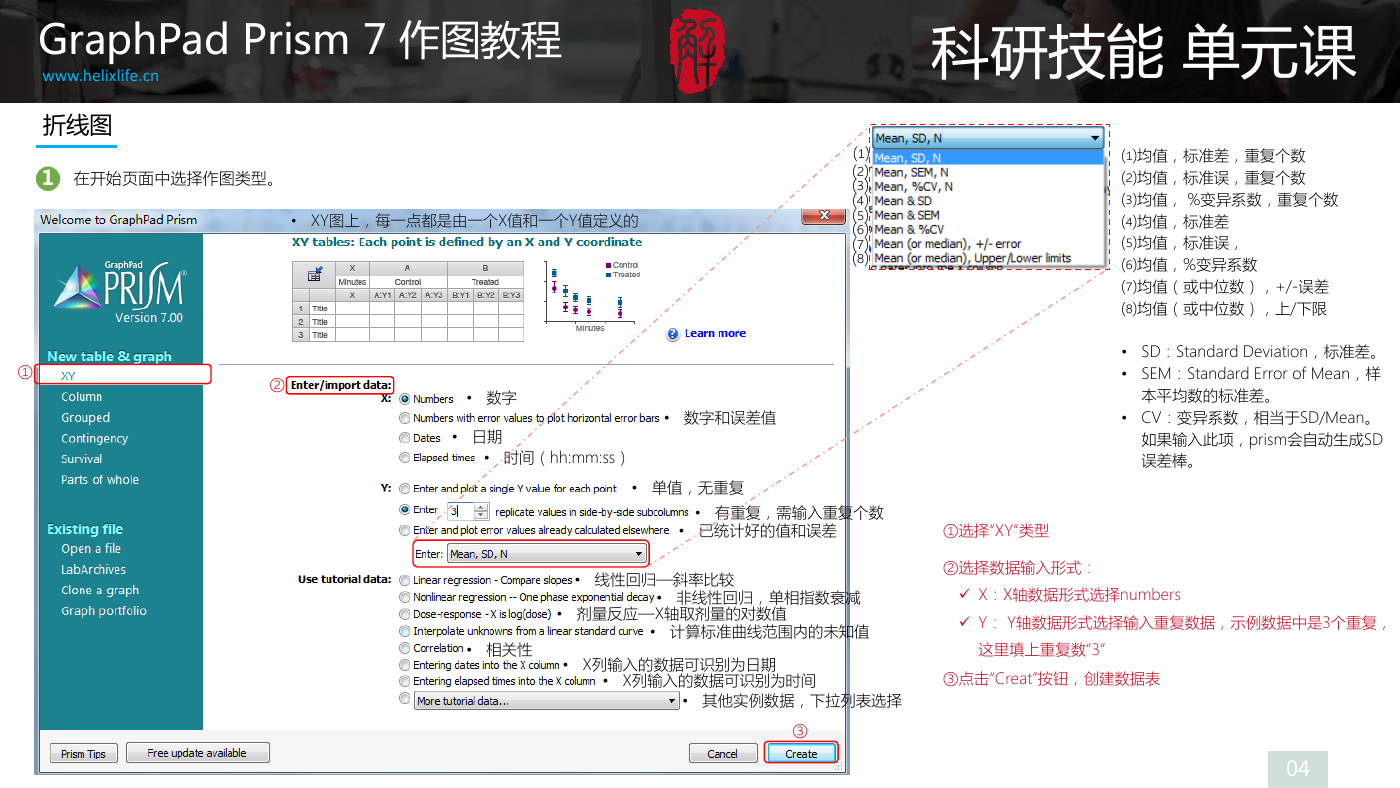Select Enter replicate values radio option

pyautogui.click(x=404, y=510)
